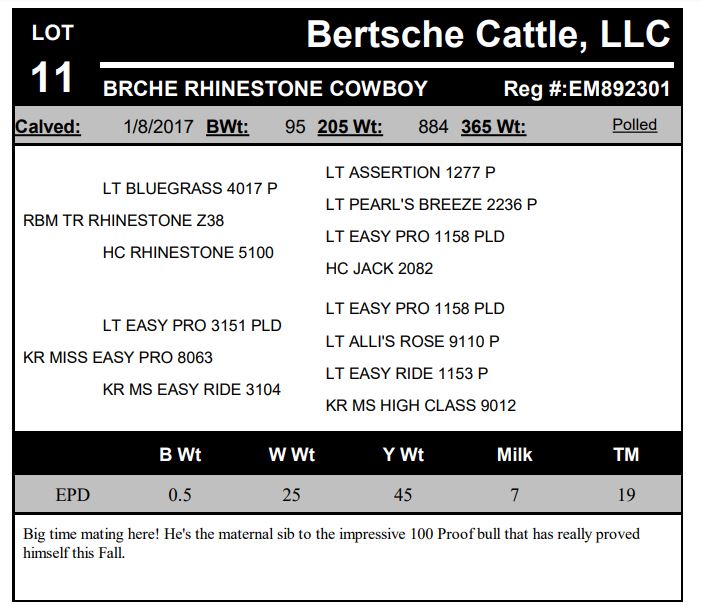Click the Reg # EM892301 text
The image size is (702, 612).
point(586,88)
